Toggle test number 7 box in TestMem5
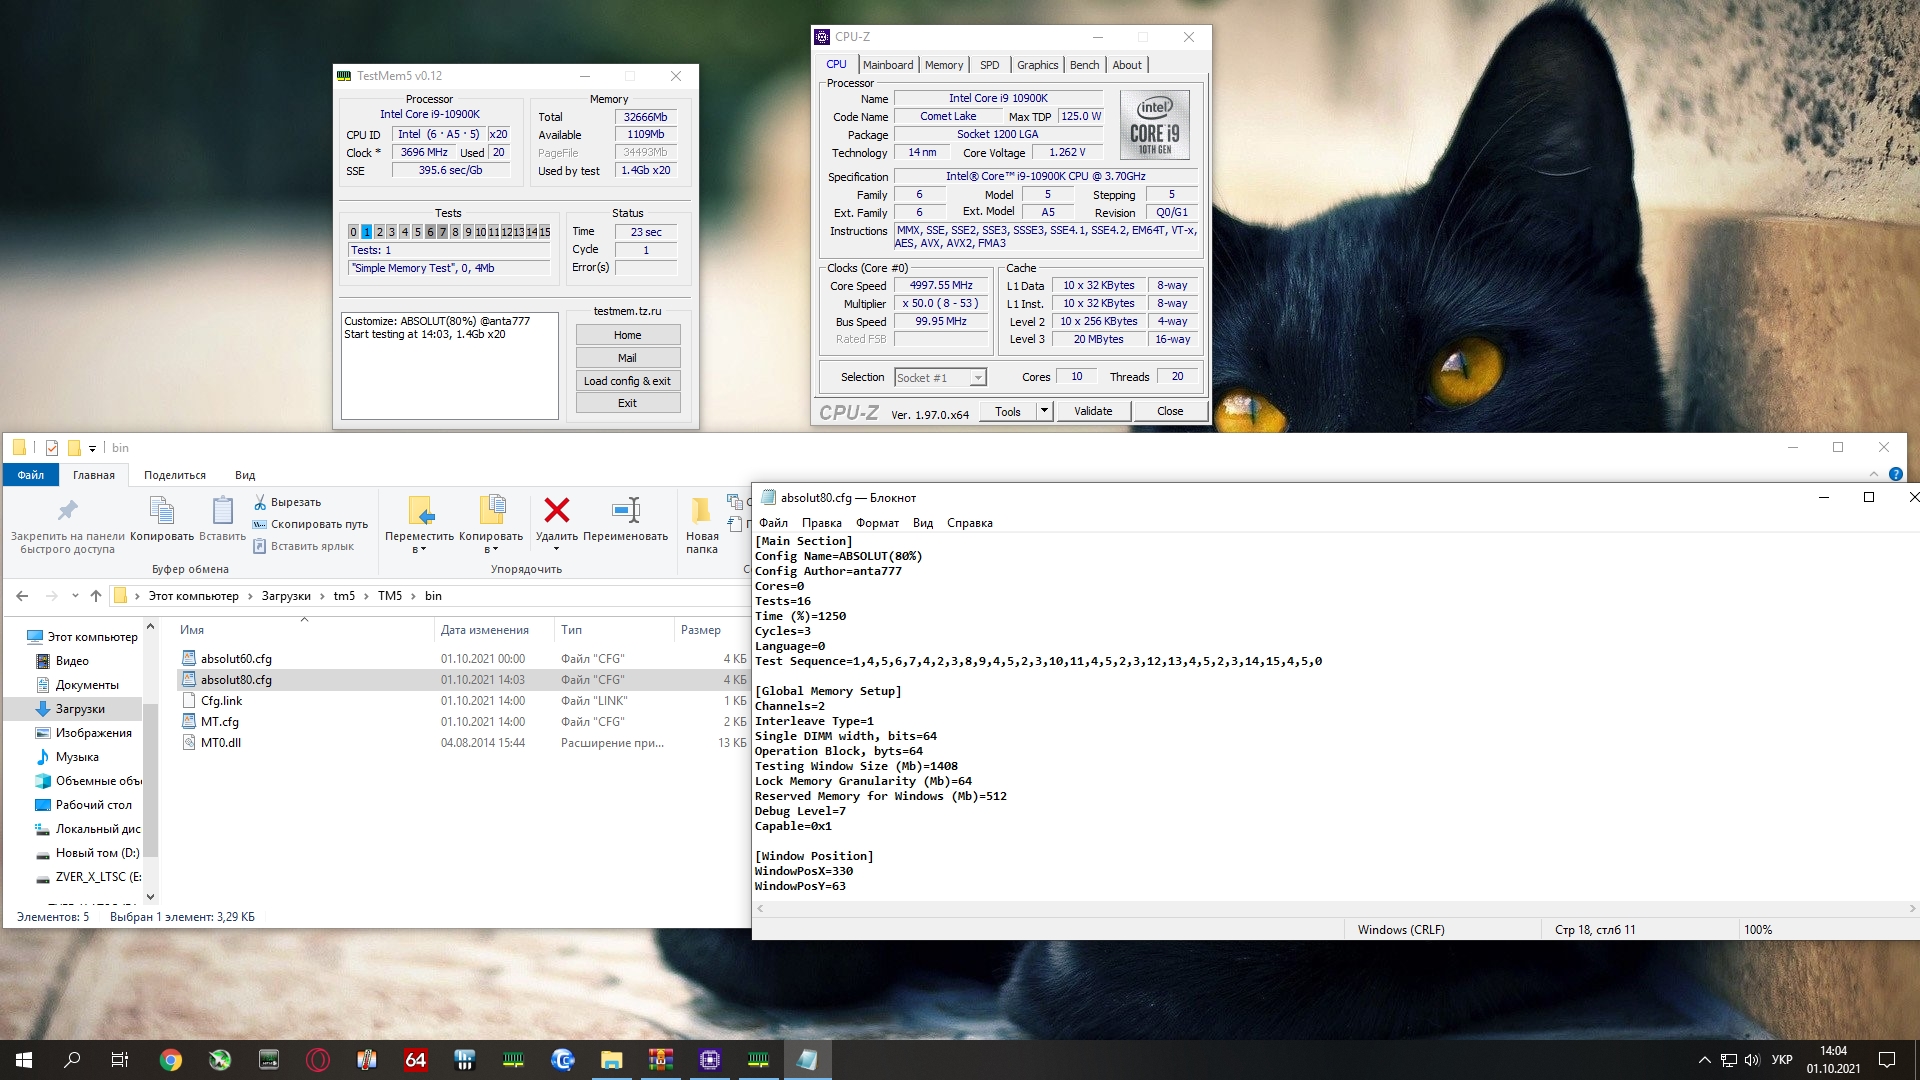Image resolution: width=1920 pixels, height=1080 pixels. (443, 232)
